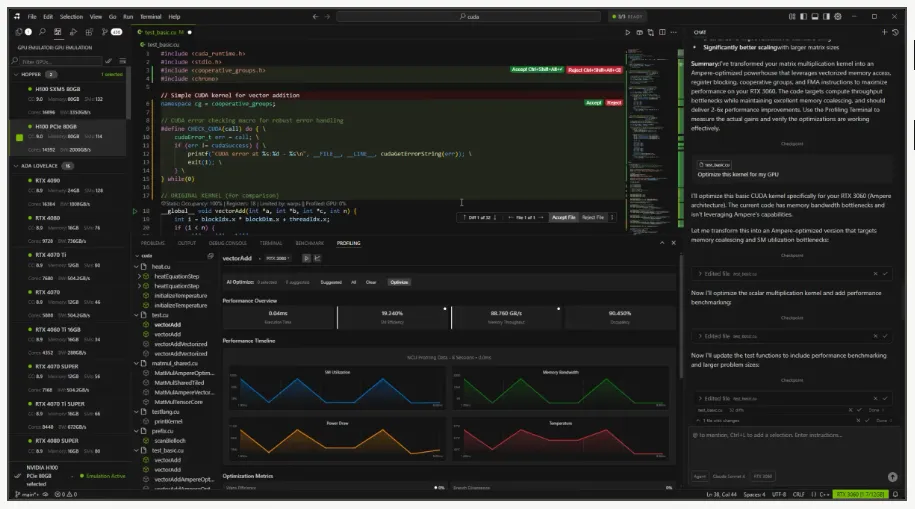This screenshot has width=915, height=509.
Task: Collapse the ADA LOVELACE GPU group
Action: click(15, 165)
